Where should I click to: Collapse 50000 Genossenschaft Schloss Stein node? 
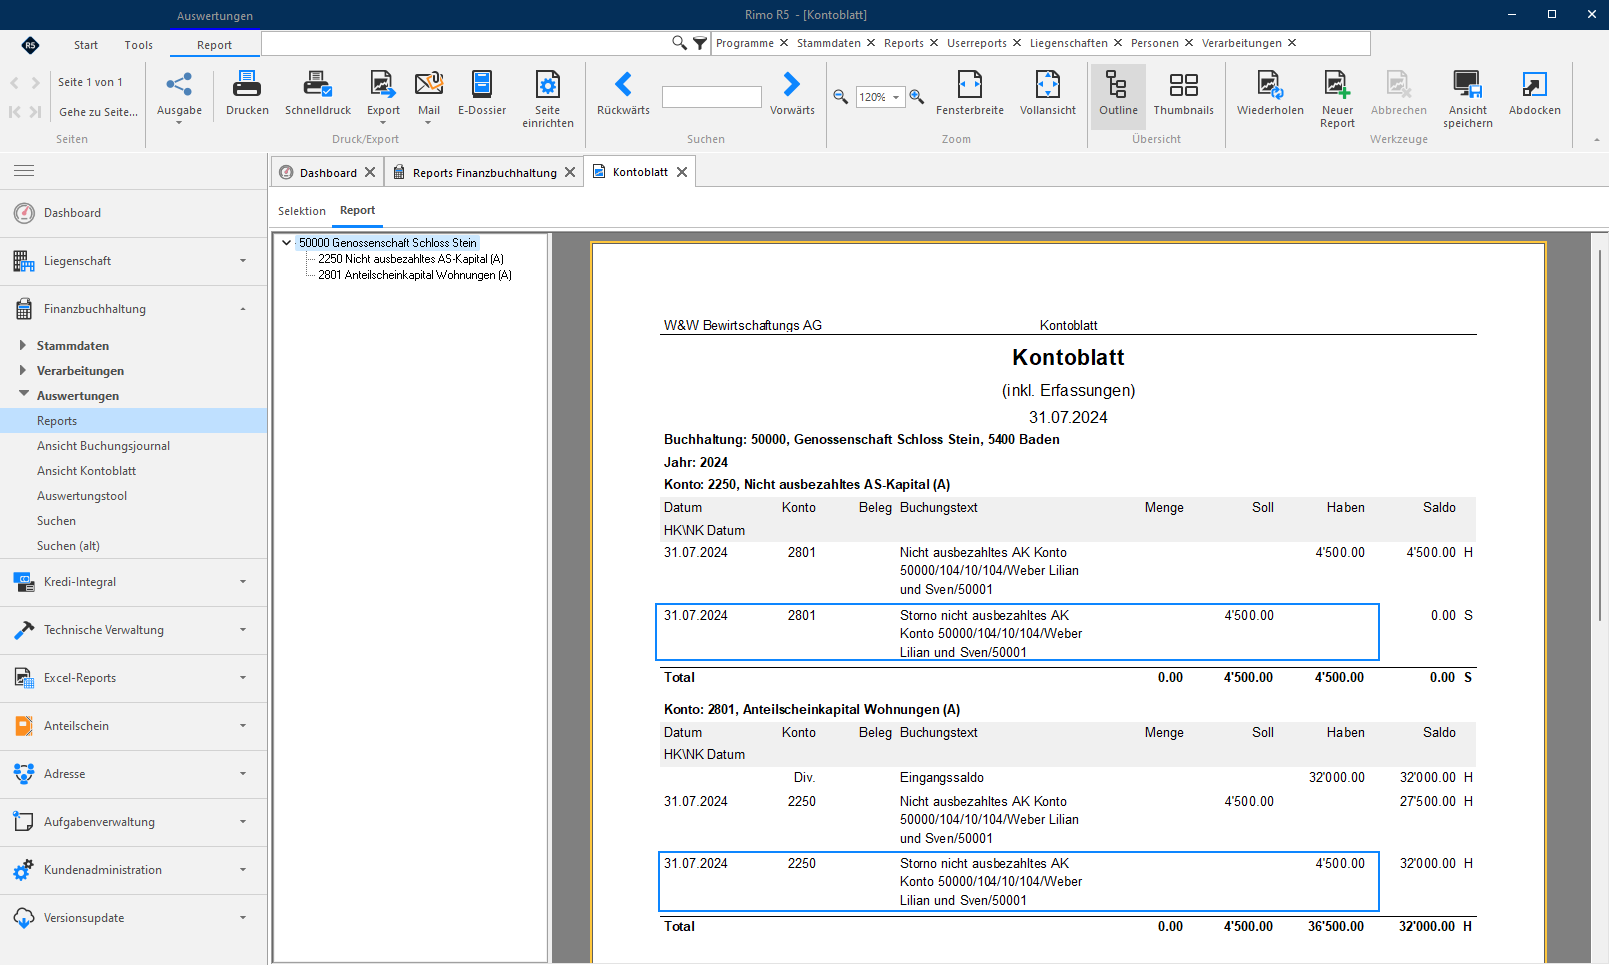286,242
